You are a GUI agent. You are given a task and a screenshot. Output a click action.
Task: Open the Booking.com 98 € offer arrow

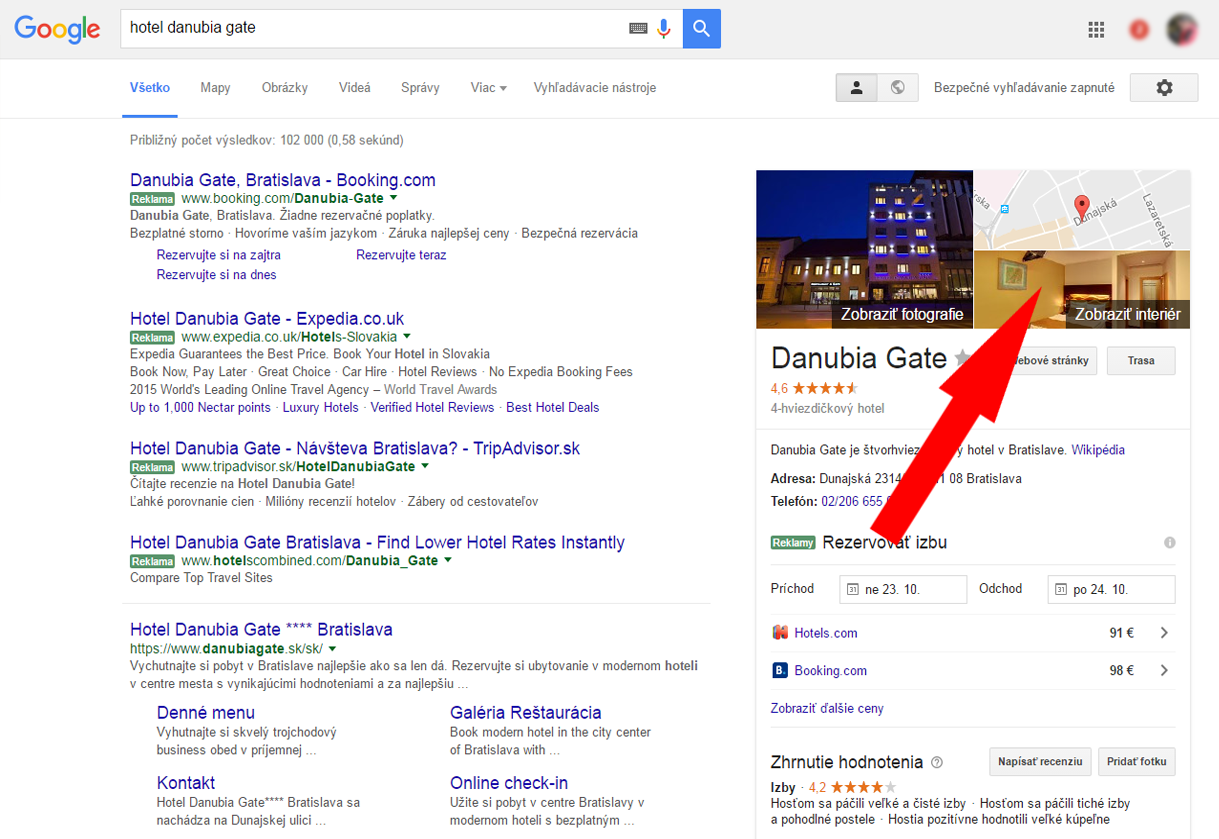[1164, 671]
